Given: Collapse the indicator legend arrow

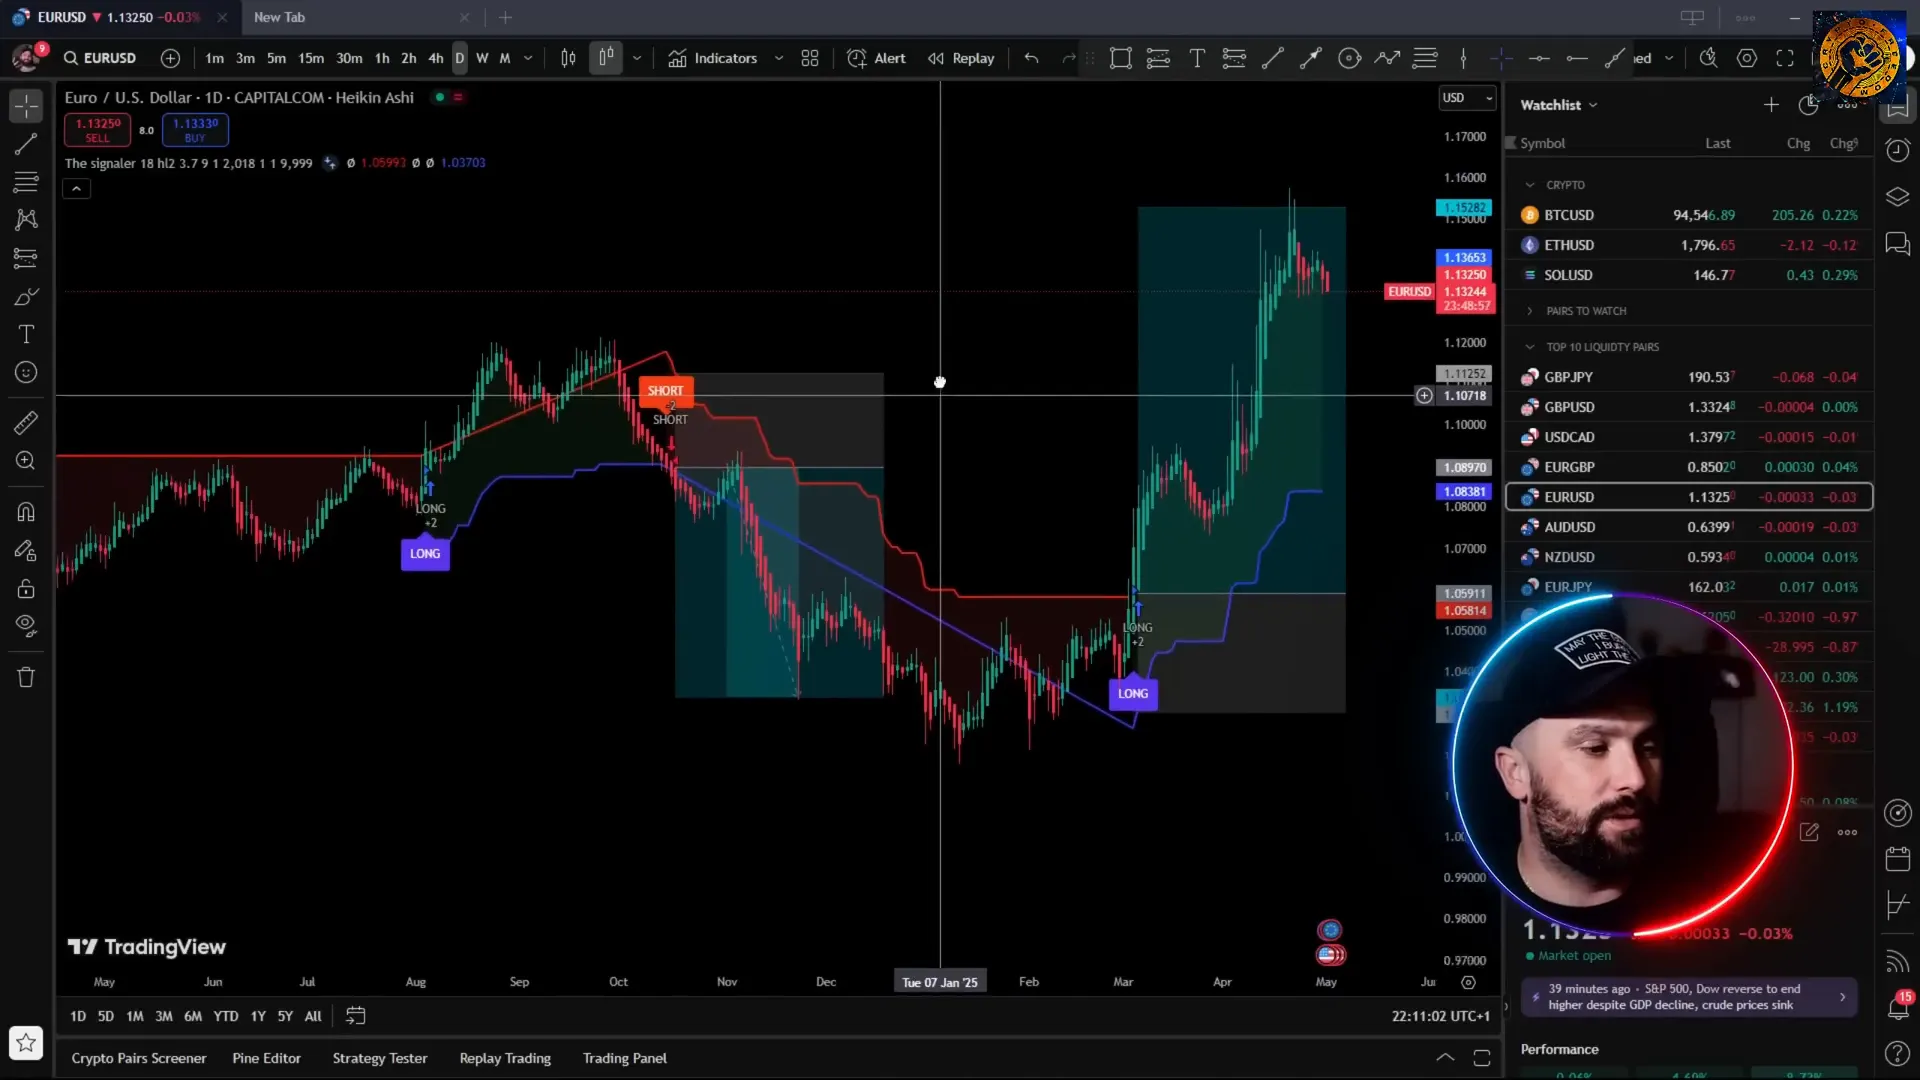Looking at the screenshot, I should tap(76, 188).
